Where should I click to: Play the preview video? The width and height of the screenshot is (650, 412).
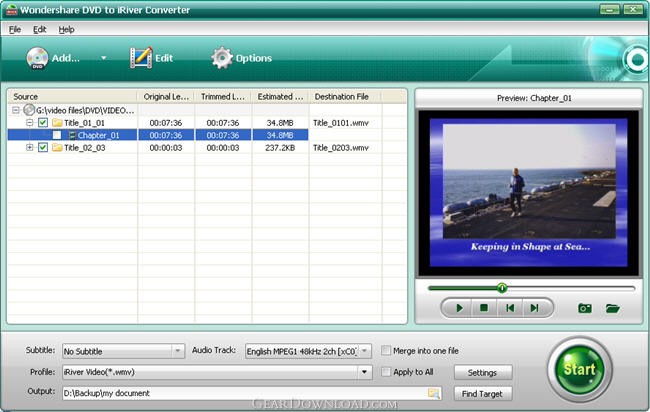459,308
